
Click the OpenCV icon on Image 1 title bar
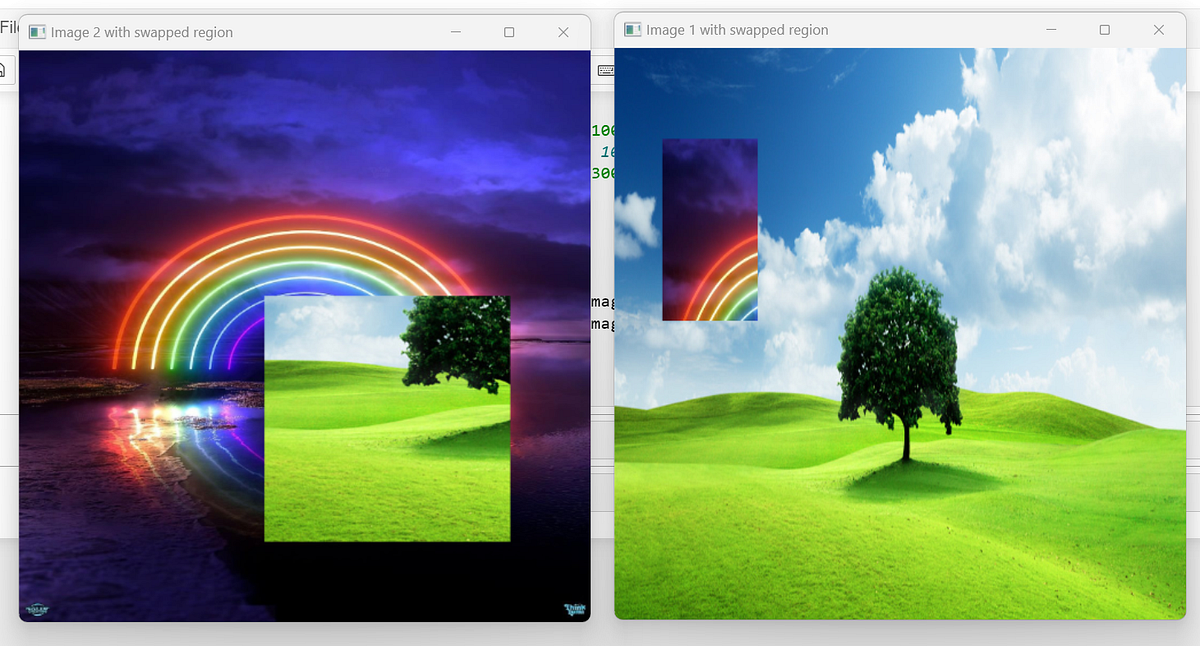tap(631, 30)
